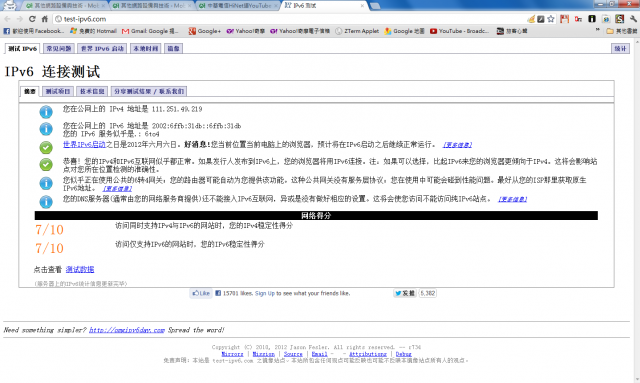640x383 pixels.
Task: Open the Gmail bookmark
Action: point(151,31)
